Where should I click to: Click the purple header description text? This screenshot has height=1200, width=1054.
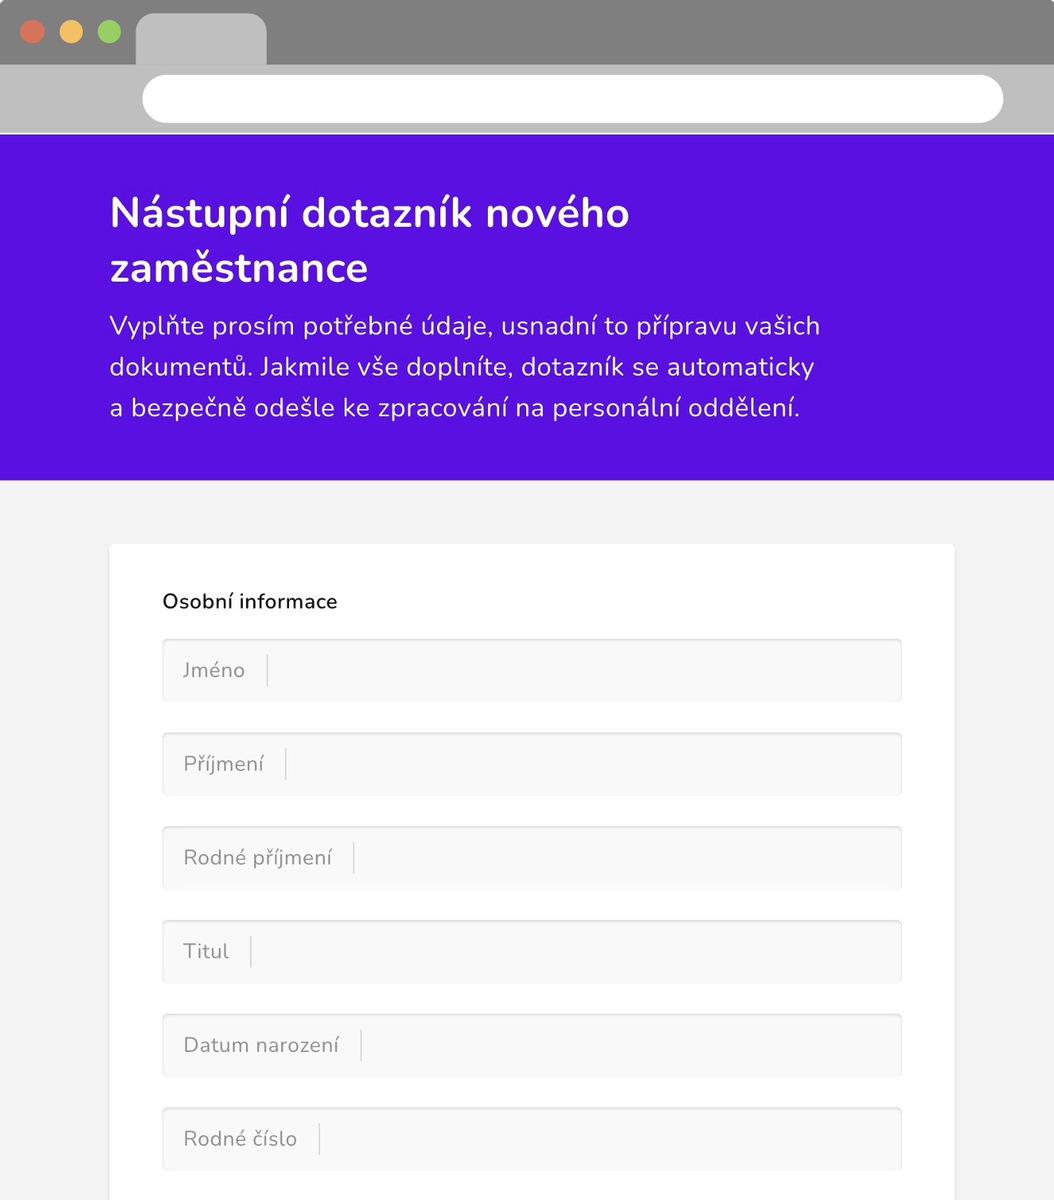click(x=463, y=366)
